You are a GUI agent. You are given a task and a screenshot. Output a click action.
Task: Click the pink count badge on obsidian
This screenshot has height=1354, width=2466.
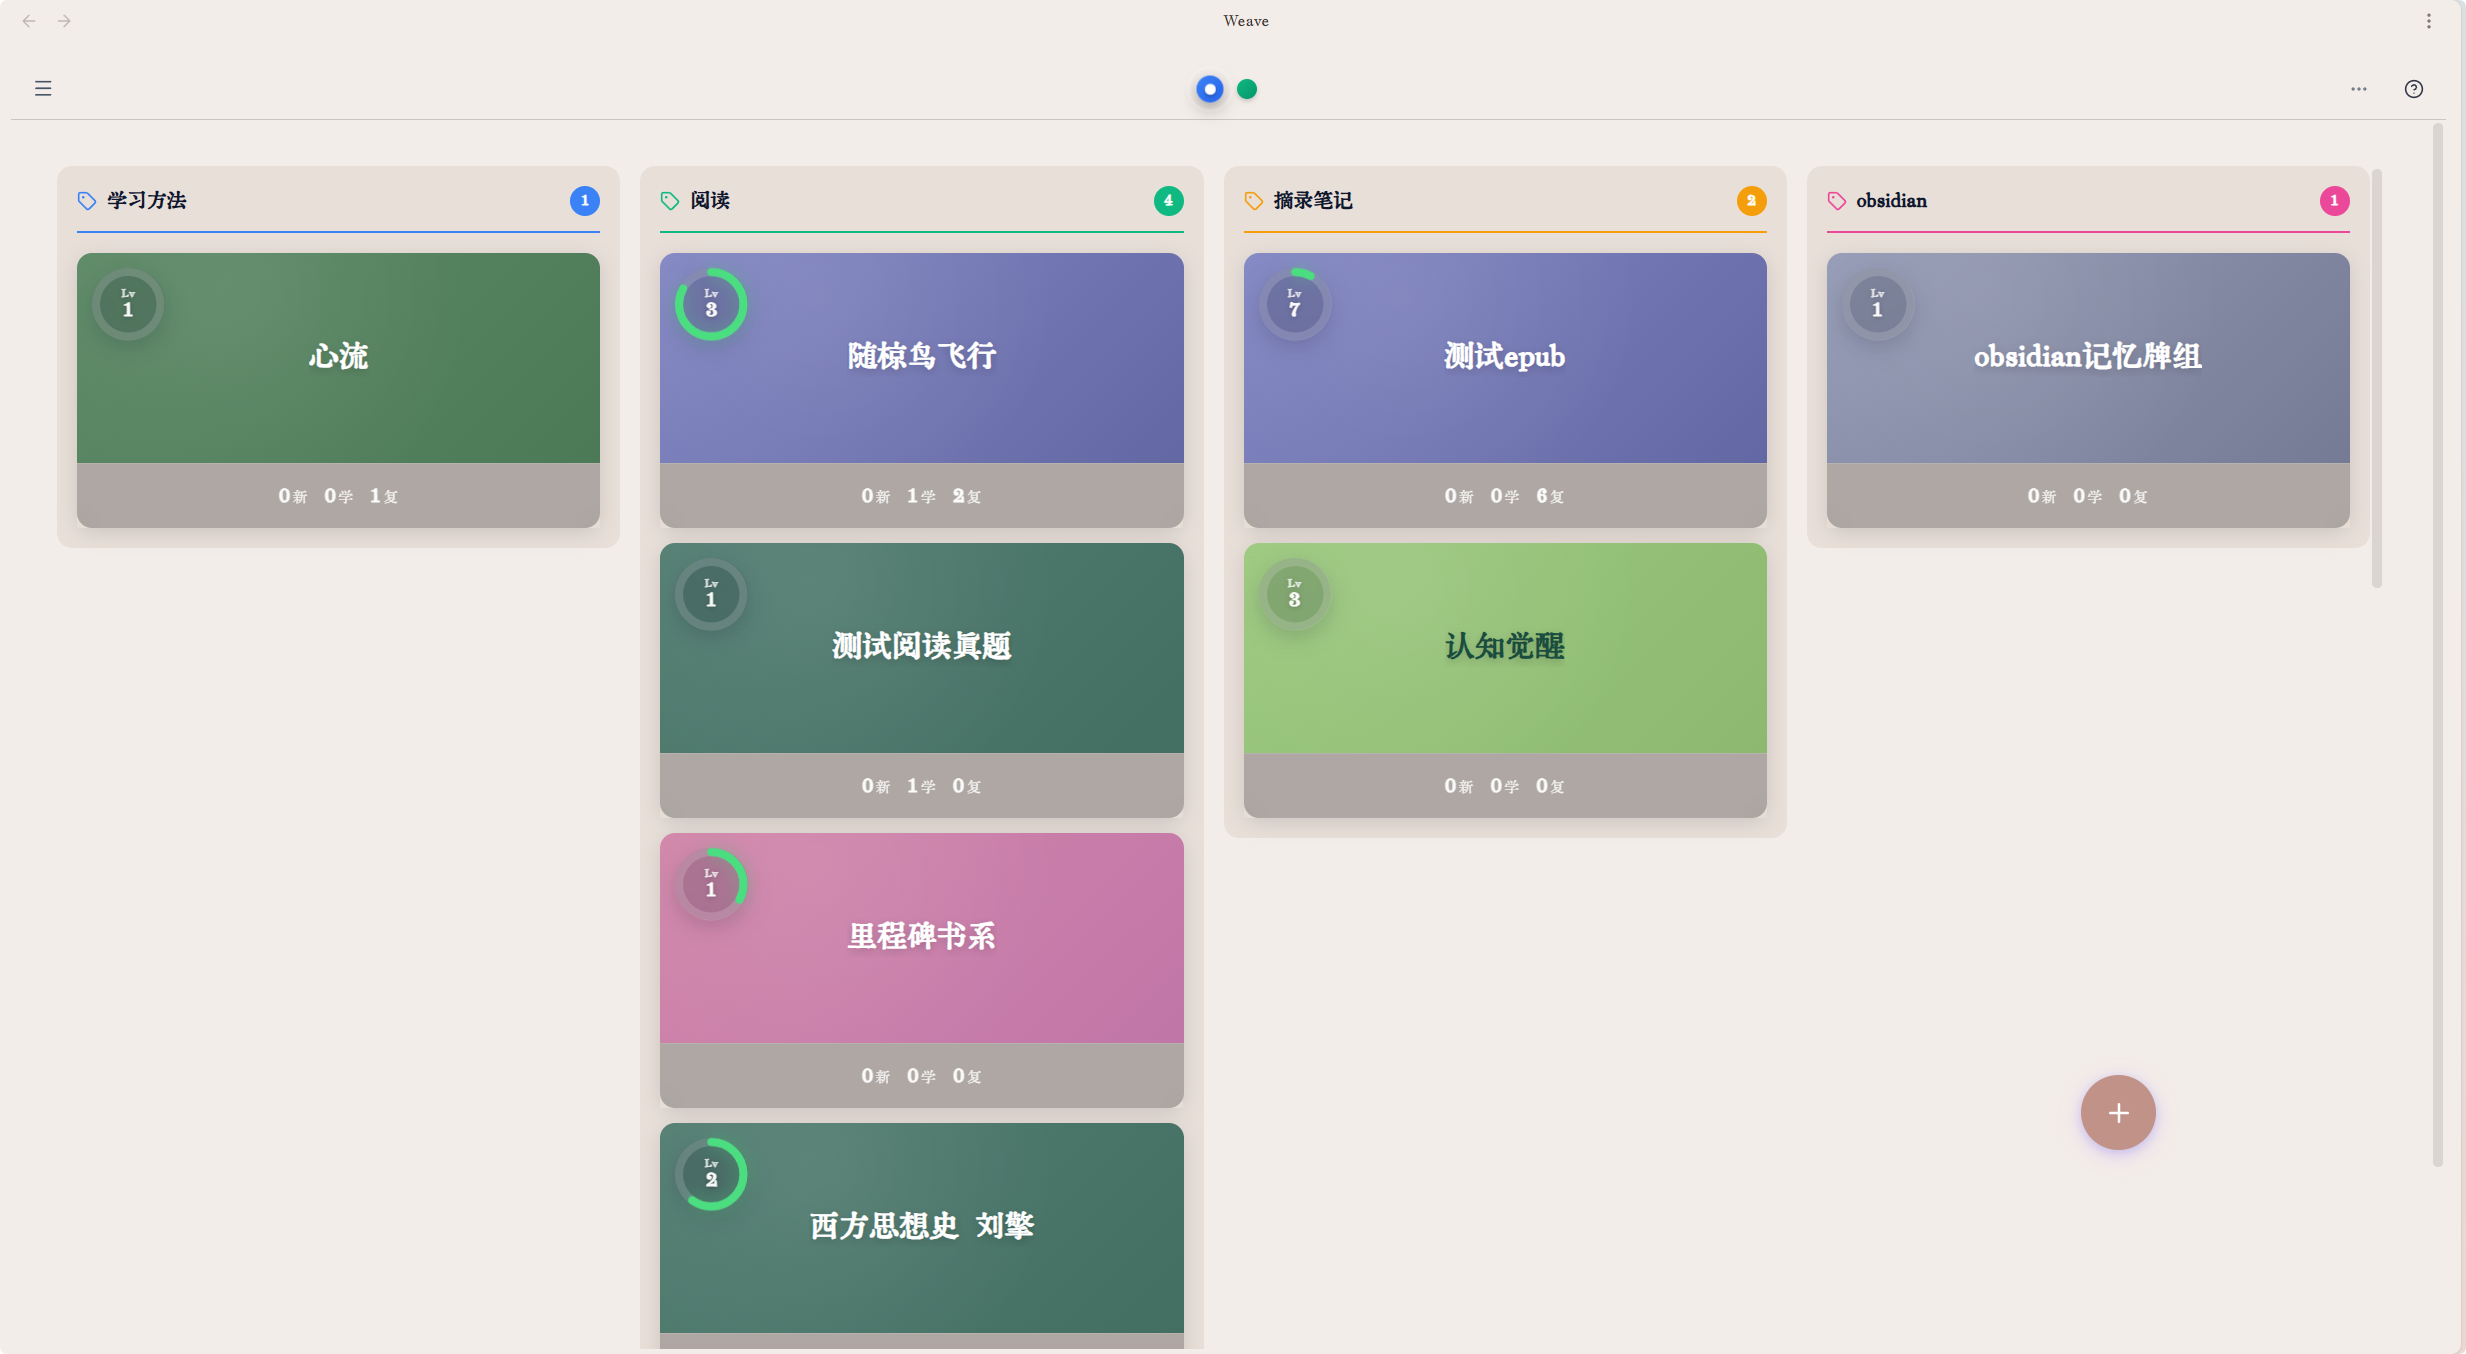(x=2334, y=201)
